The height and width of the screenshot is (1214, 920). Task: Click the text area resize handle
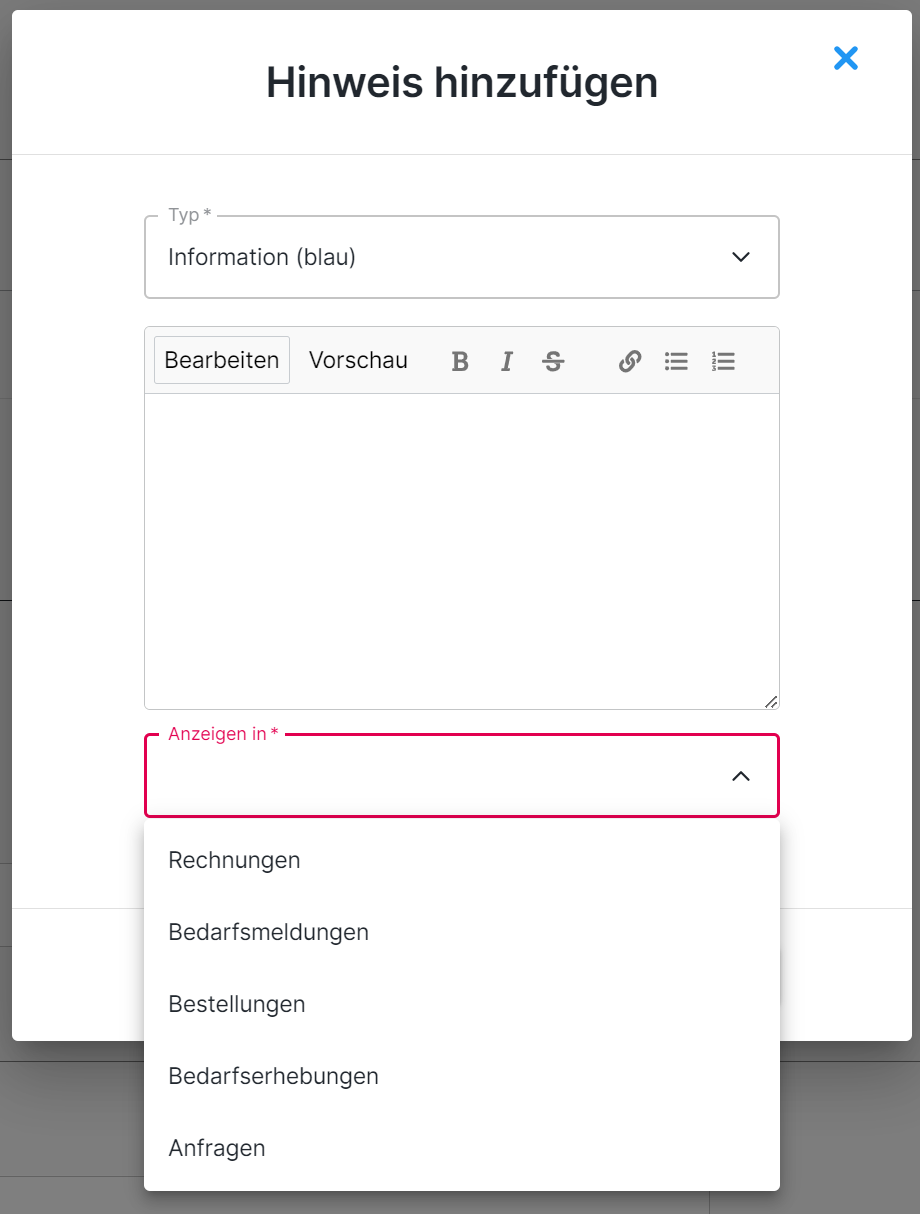[x=771, y=702]
